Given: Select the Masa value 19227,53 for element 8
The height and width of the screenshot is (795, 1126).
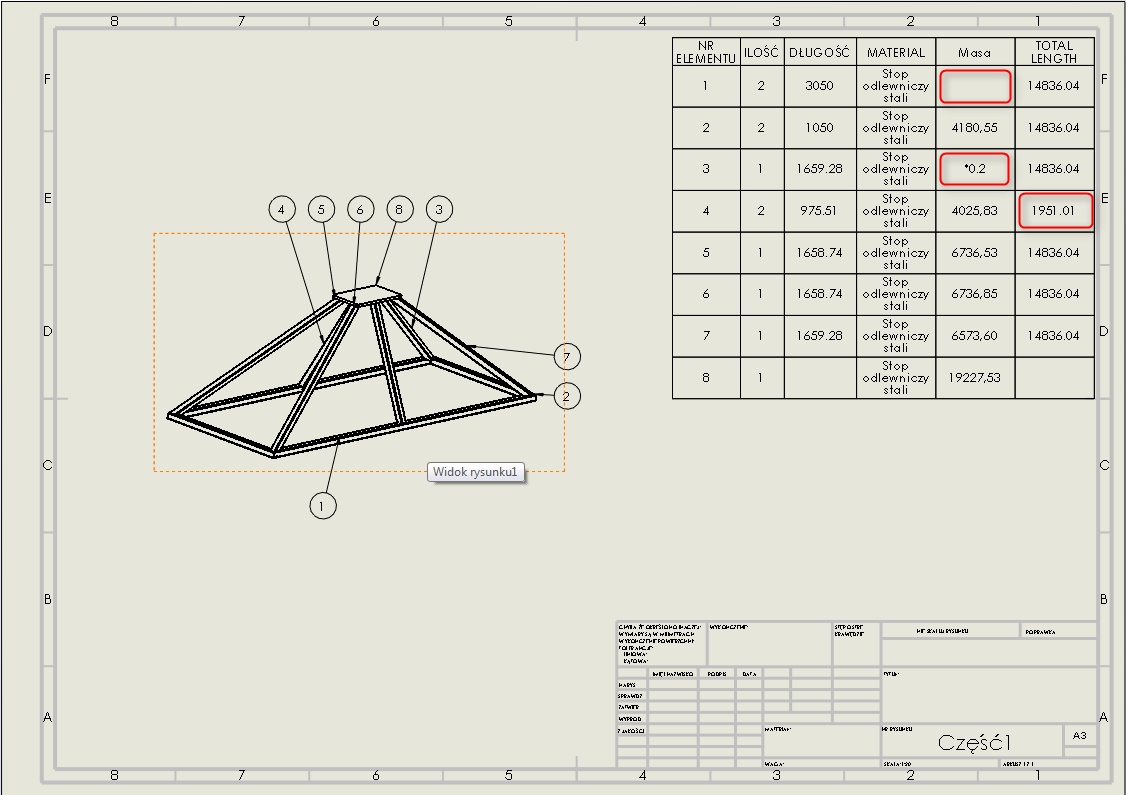Looking at the screenshot, I should [974, 378].
